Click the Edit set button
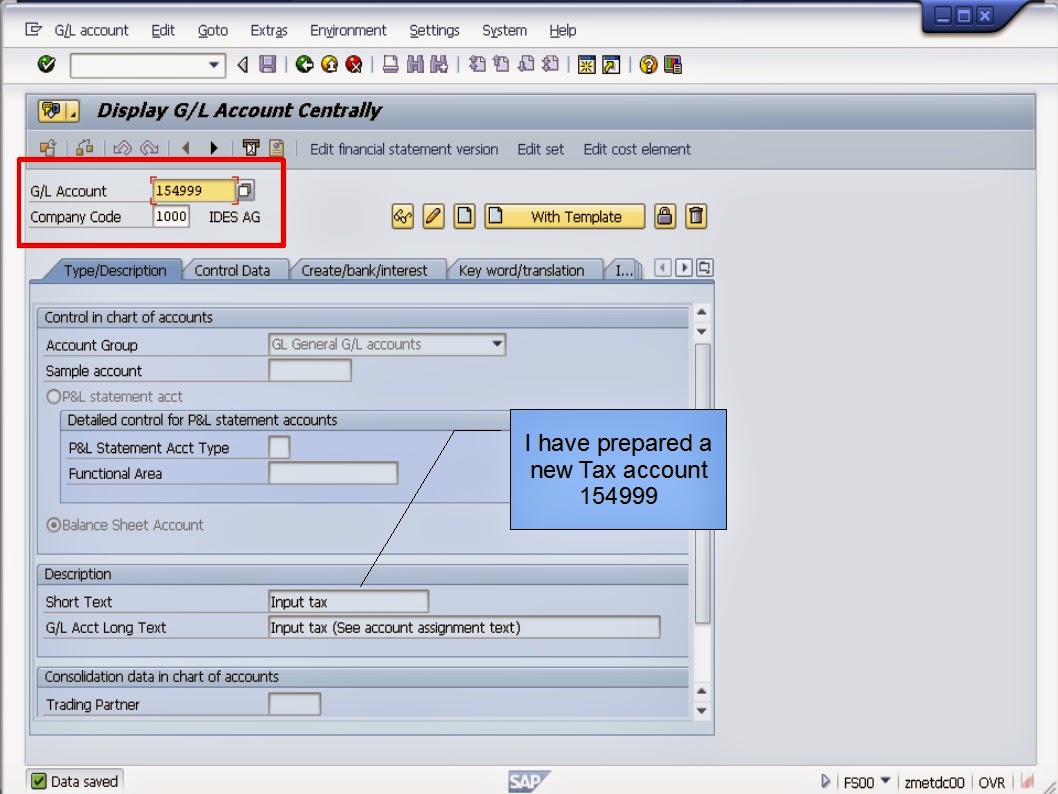This screenshot has width=1058, height=794. 540,149
